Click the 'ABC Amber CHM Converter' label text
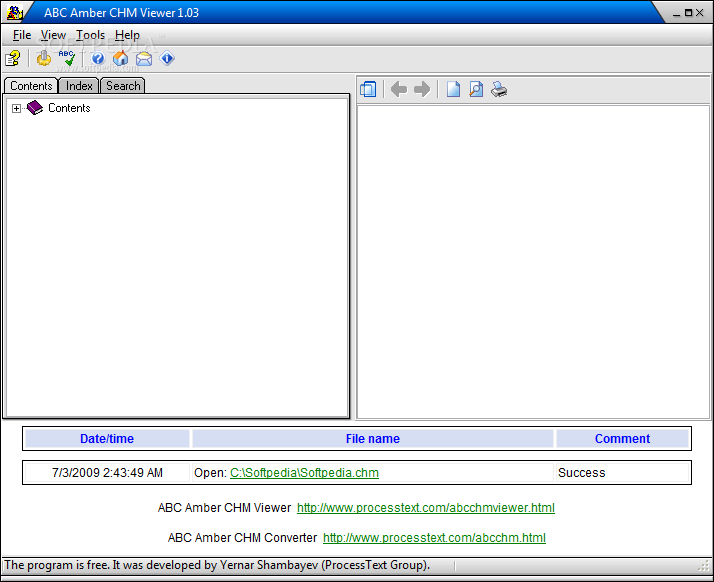Image resolution: width=714 pixels, height=582 pixels. tap(242, 538)
